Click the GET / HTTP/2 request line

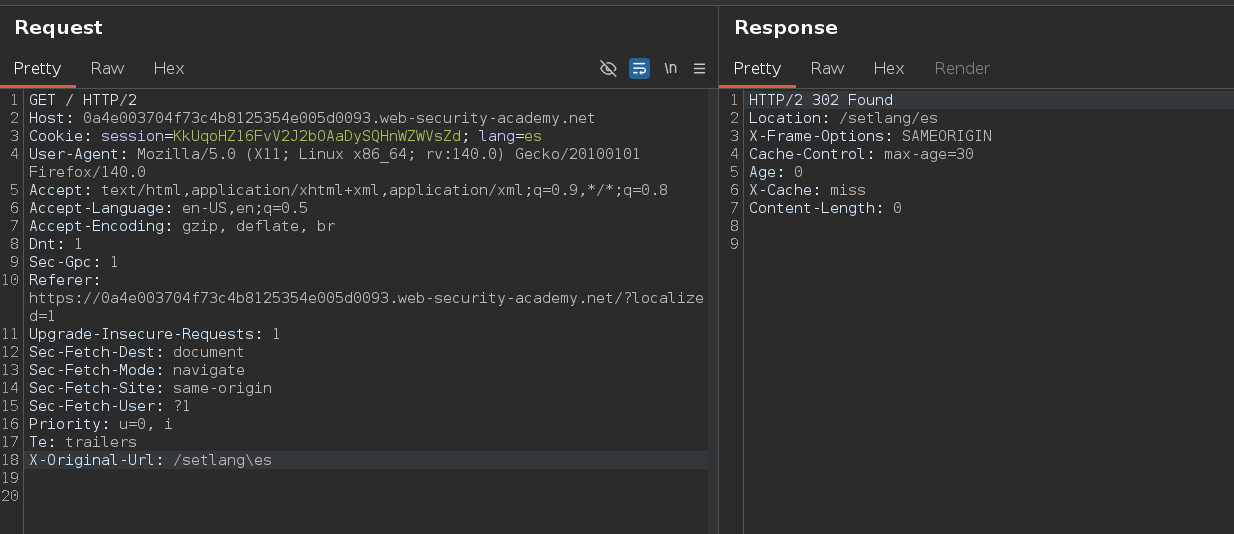click(x=83, y=100)
